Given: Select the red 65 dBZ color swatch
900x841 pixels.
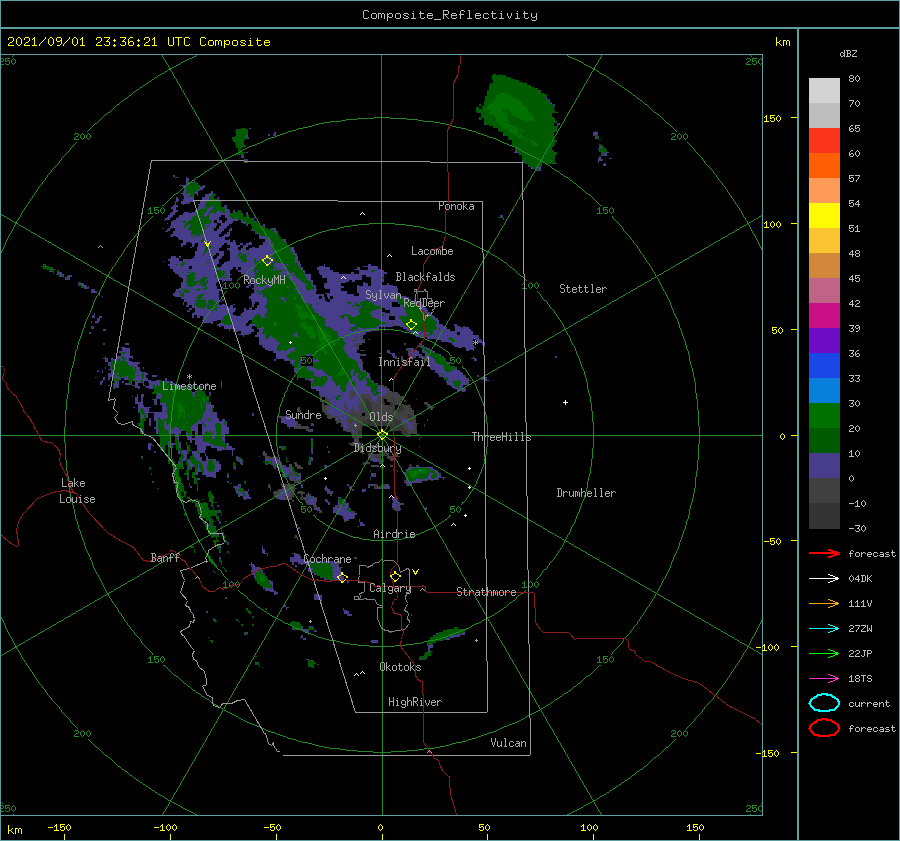Looking at the screenshot, I should (x=824, y=141).
